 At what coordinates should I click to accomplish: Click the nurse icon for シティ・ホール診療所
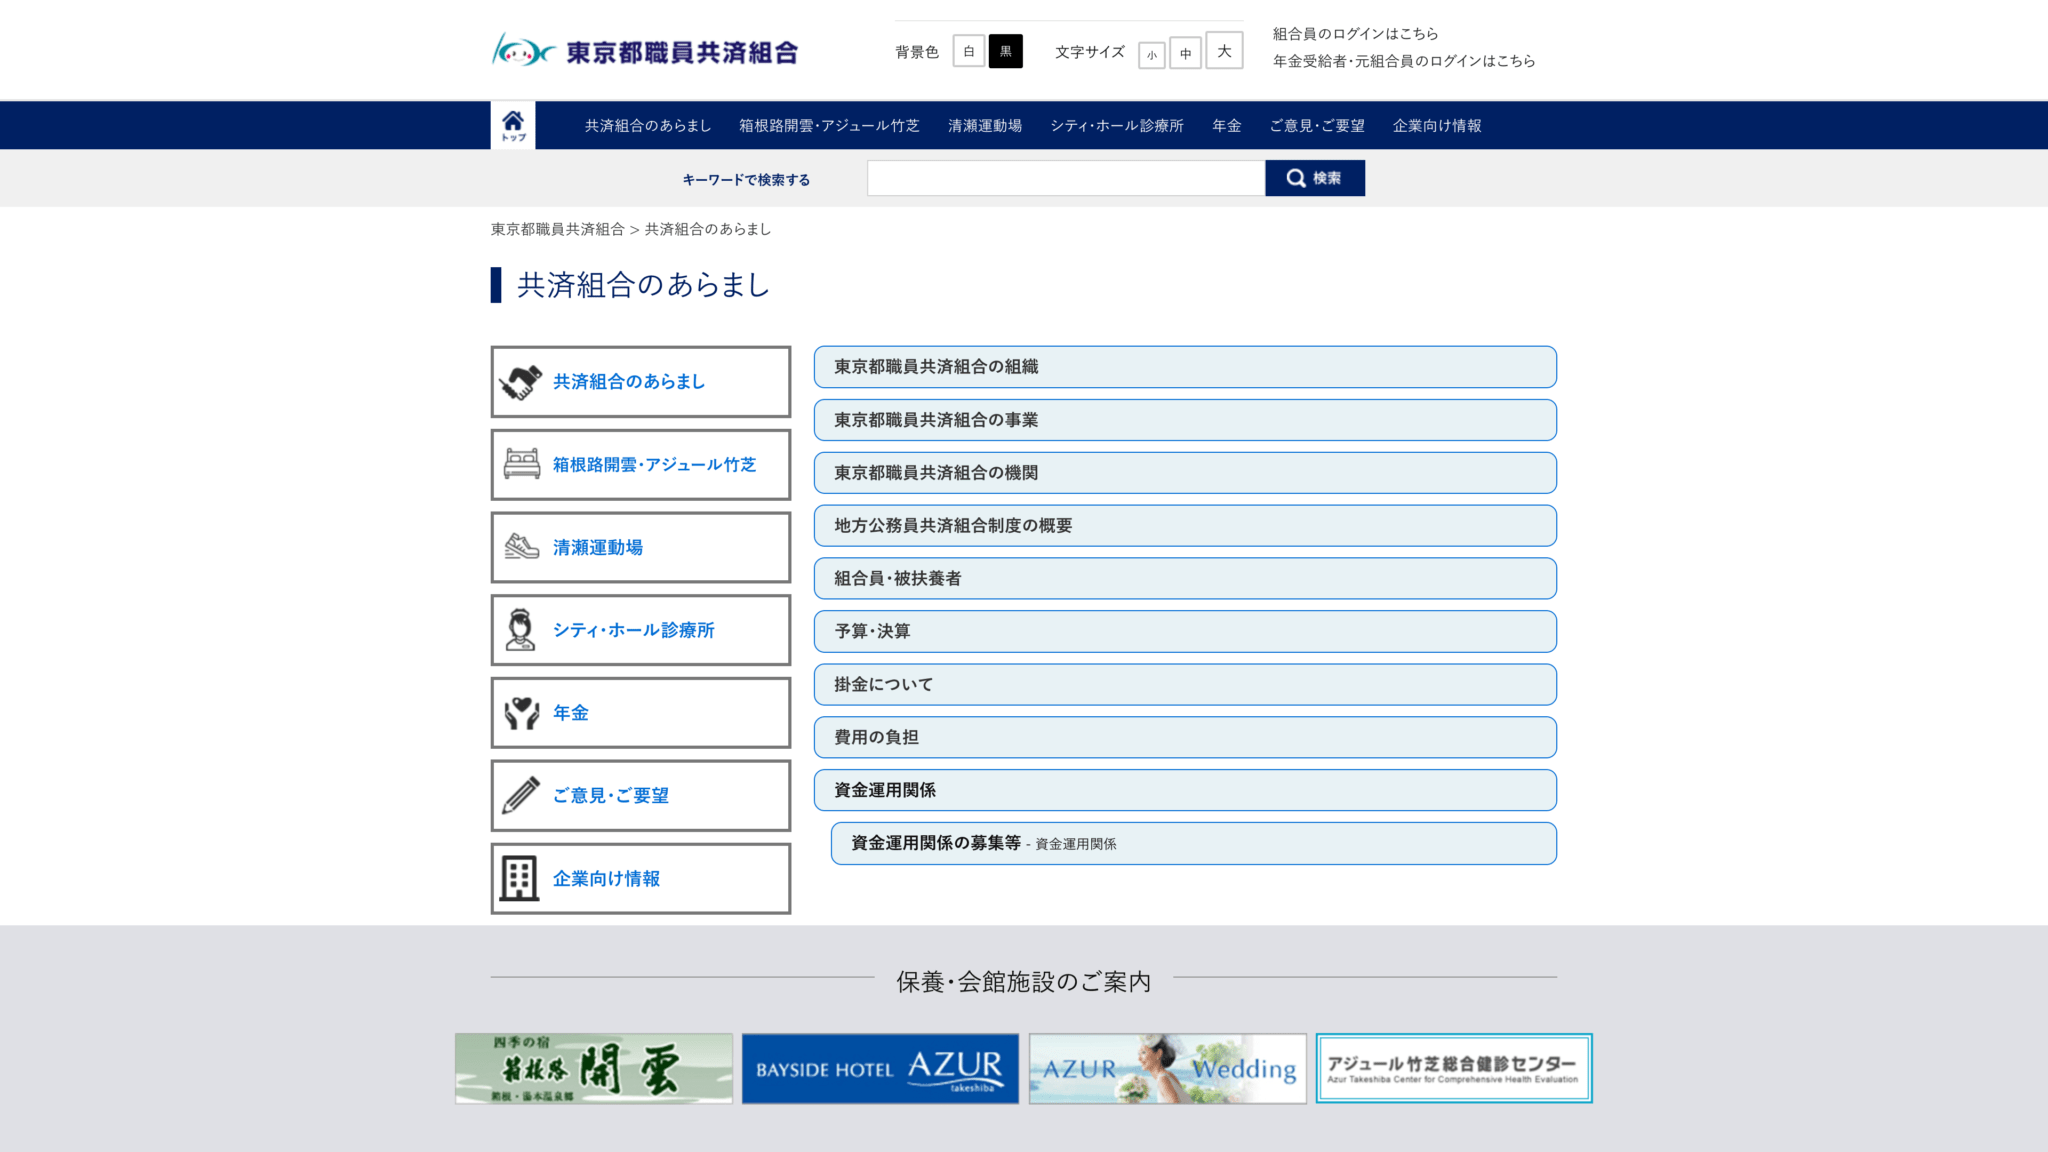520,630
